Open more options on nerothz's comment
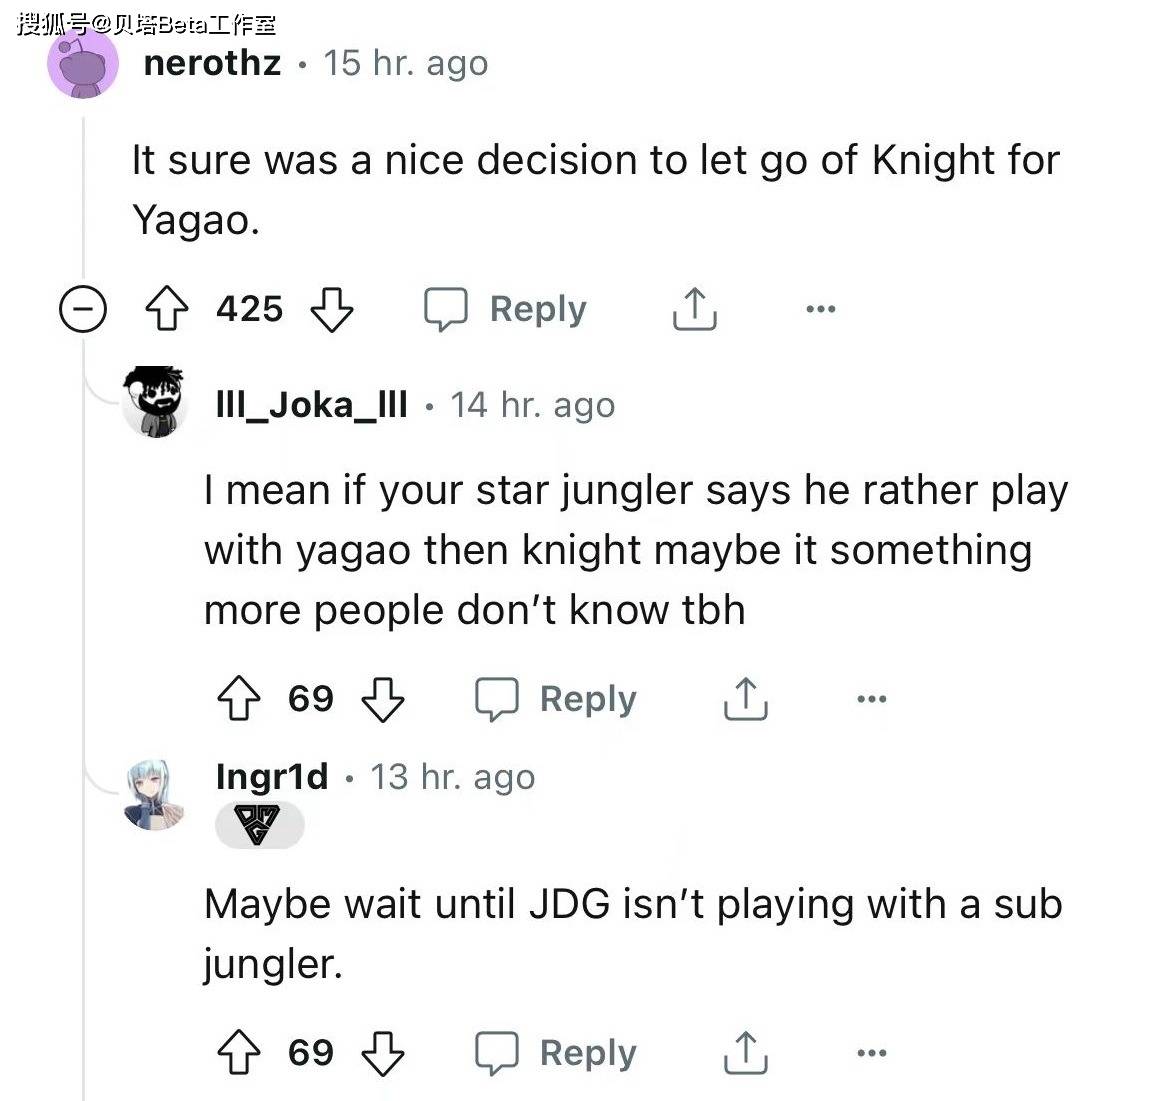1169x1101 pixels. [820, 309]
